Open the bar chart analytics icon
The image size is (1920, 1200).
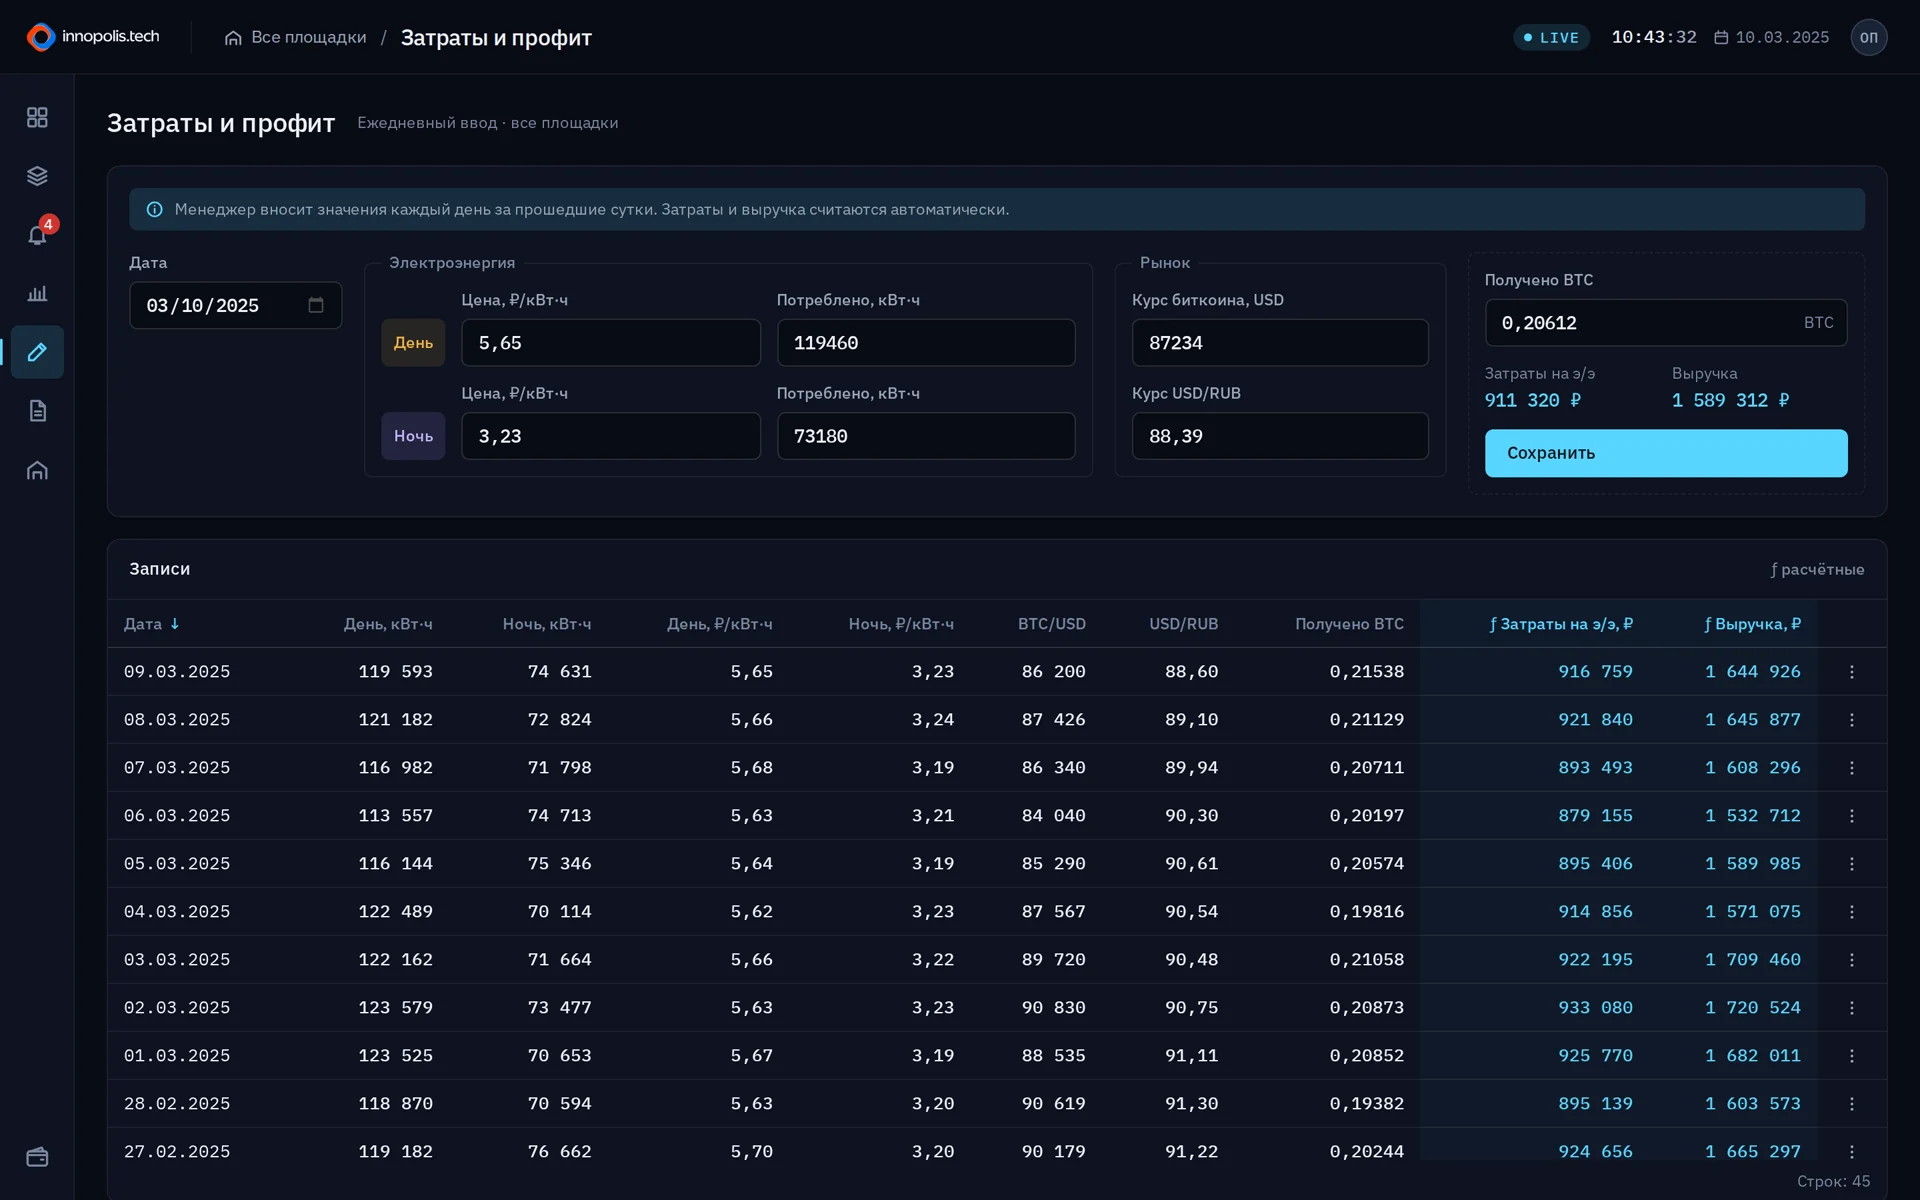[37, 293]
